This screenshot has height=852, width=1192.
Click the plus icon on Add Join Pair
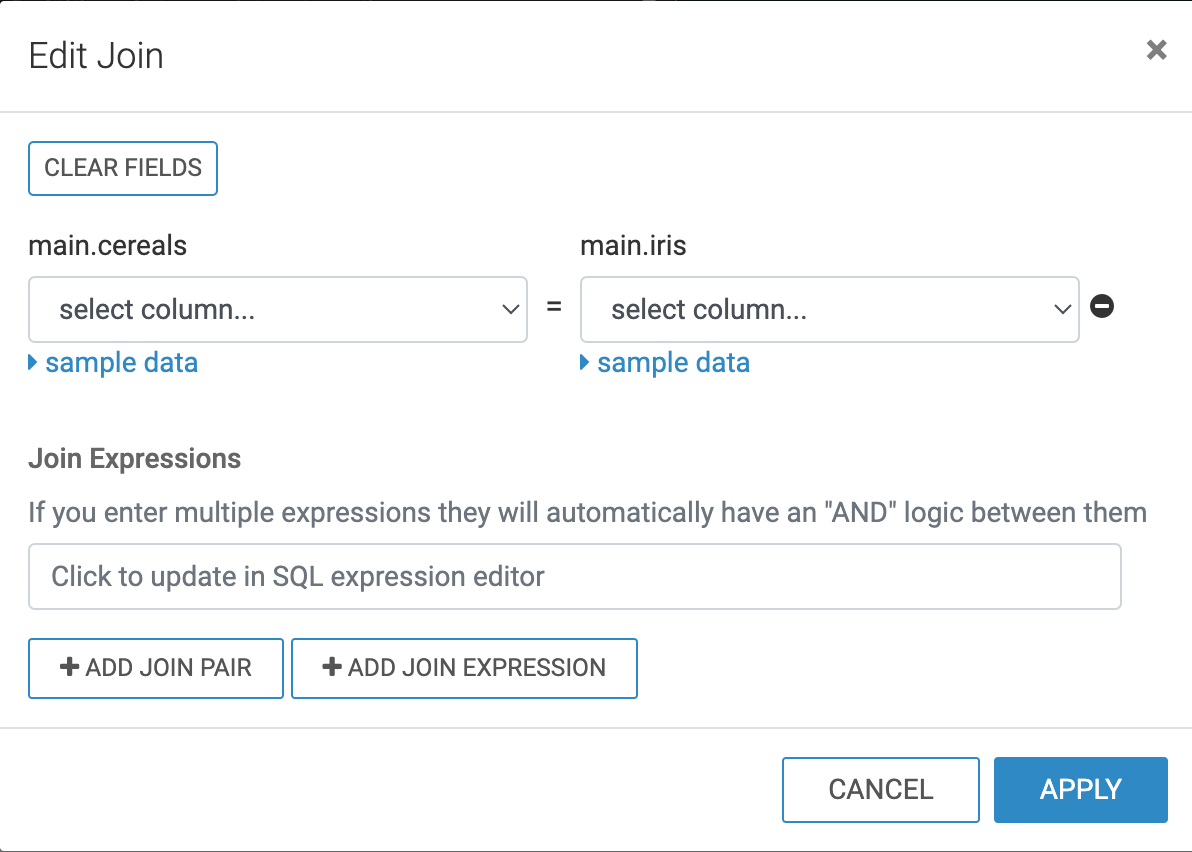point(70,667)
